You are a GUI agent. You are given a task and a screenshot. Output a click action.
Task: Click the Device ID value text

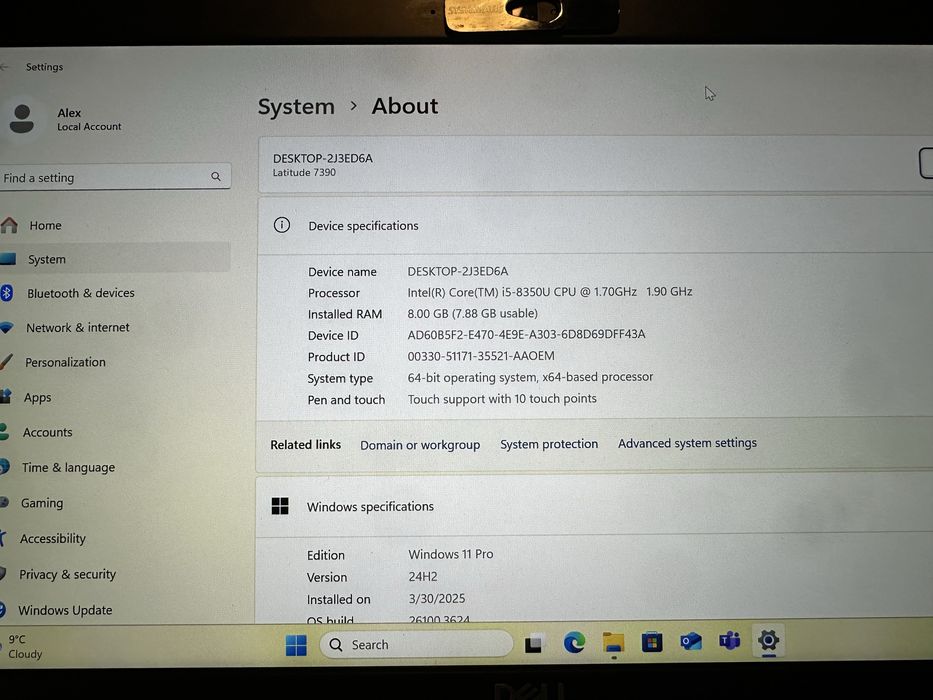(526, 335)
